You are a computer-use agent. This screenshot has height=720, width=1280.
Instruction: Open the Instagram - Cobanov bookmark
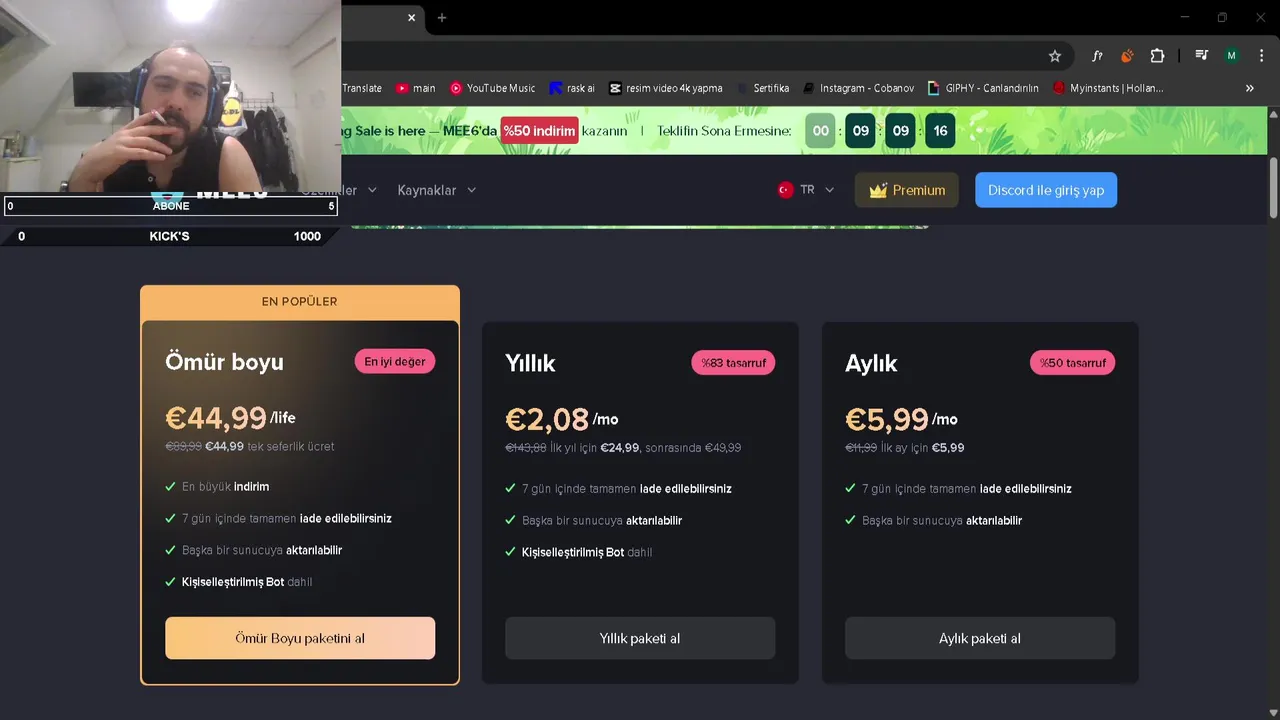(x=858, y=88)
